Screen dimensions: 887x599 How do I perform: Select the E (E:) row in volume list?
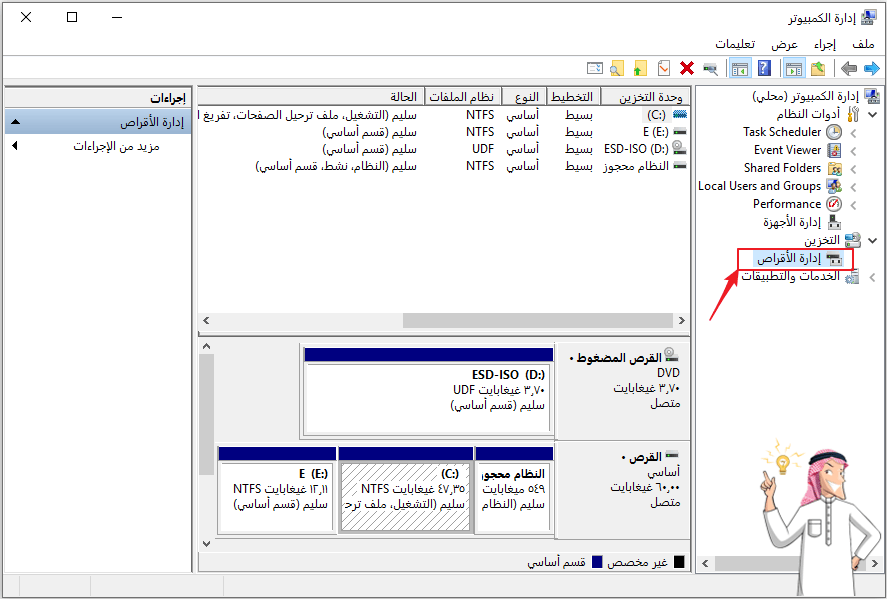point(444,132)
